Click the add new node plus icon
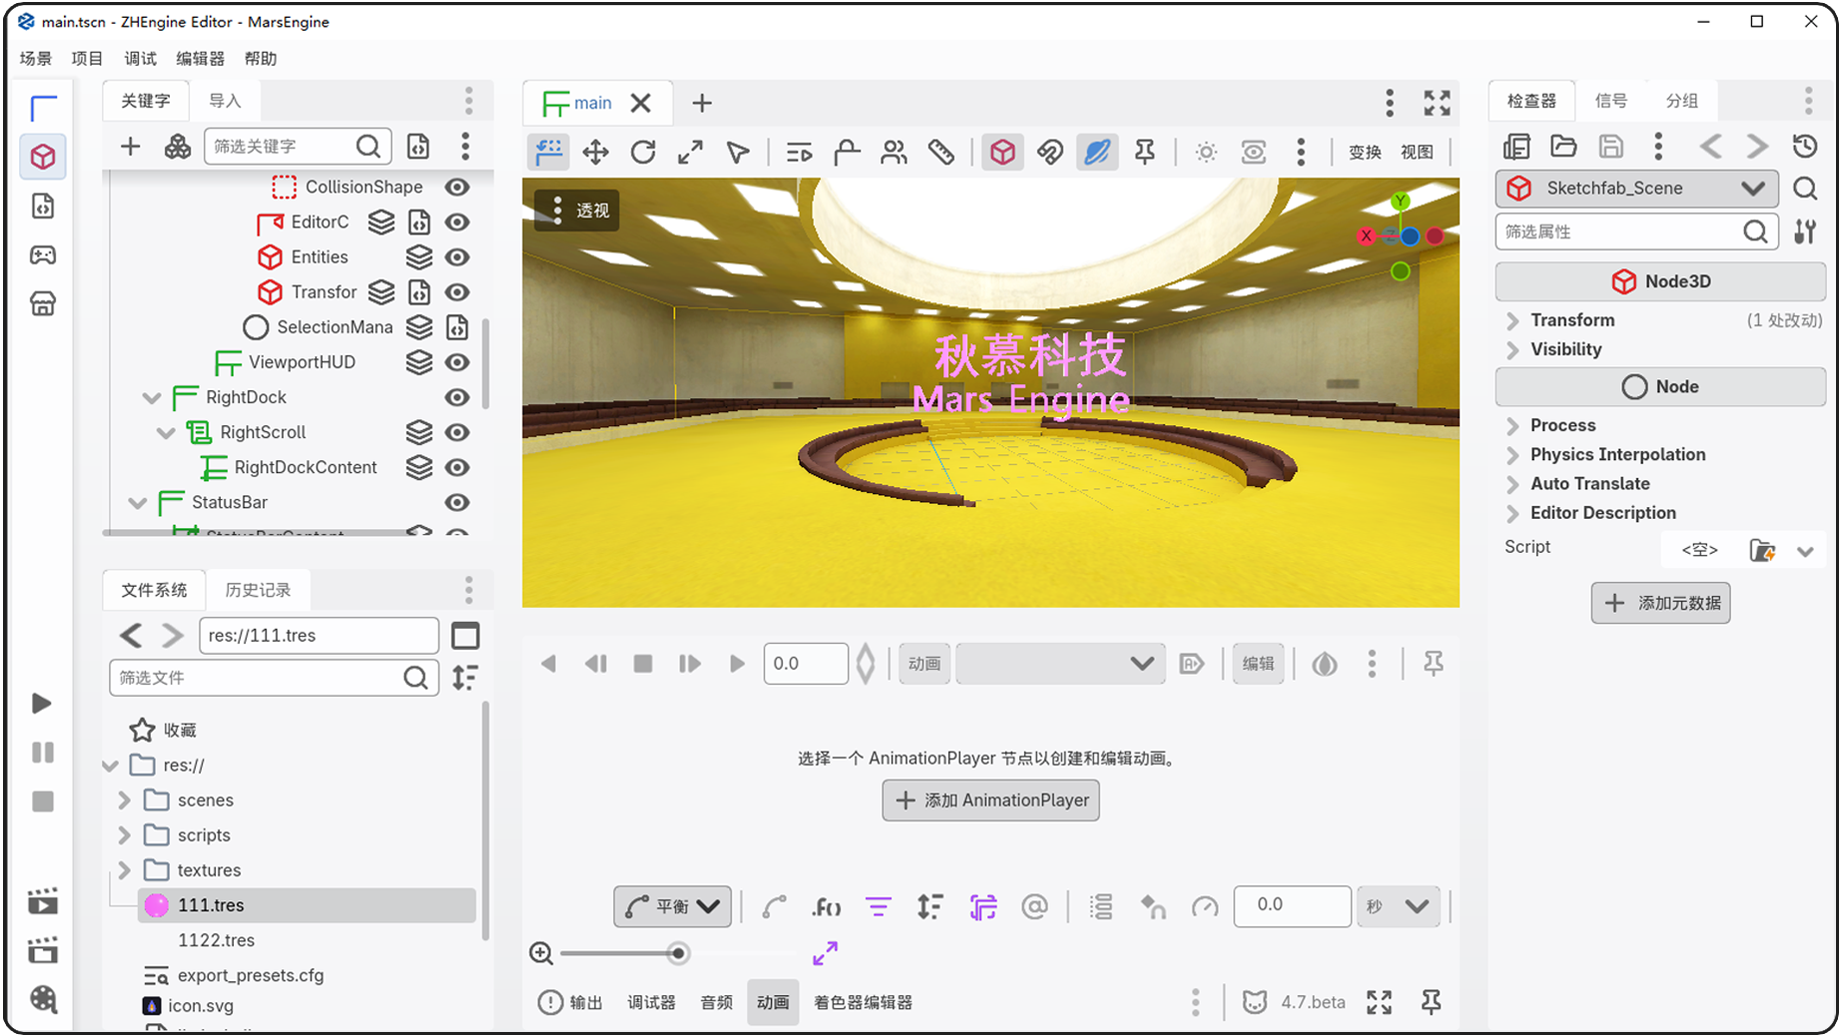This screenshot has width=1840, height=1036. tap(130, 147)
